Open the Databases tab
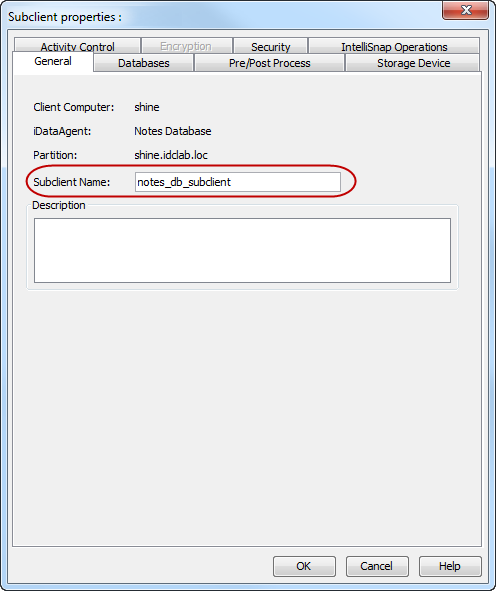496x591 pixels. pos(144,63)
